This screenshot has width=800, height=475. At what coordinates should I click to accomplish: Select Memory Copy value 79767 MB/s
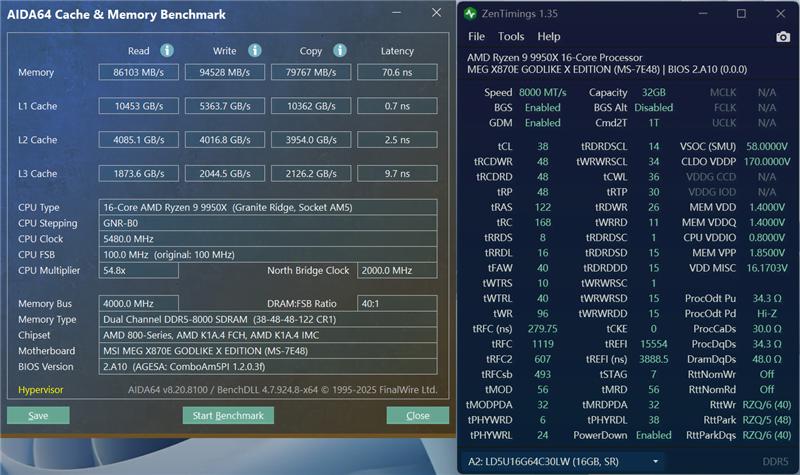point(311,72)
